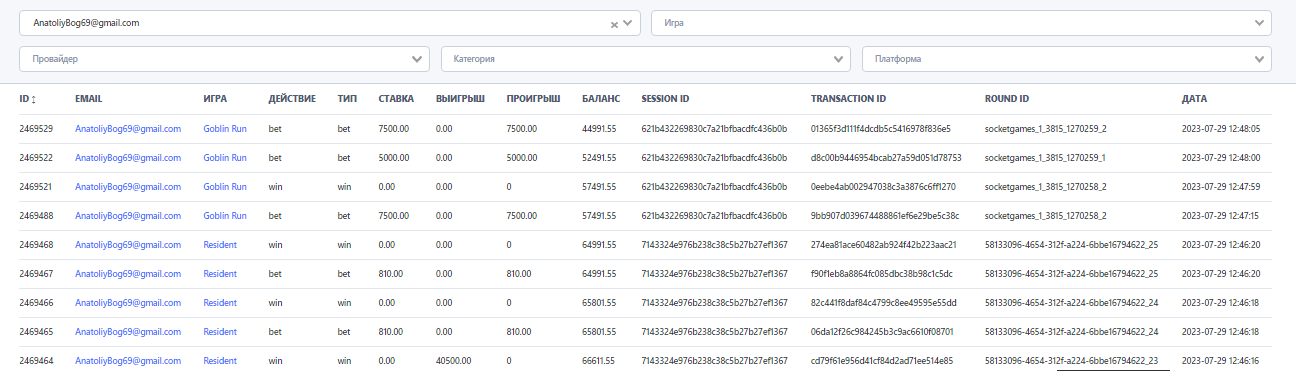Open email link in row 2469465
Image resolution: width=1296 pixels, height=371 pixels.
pos(128,332)
